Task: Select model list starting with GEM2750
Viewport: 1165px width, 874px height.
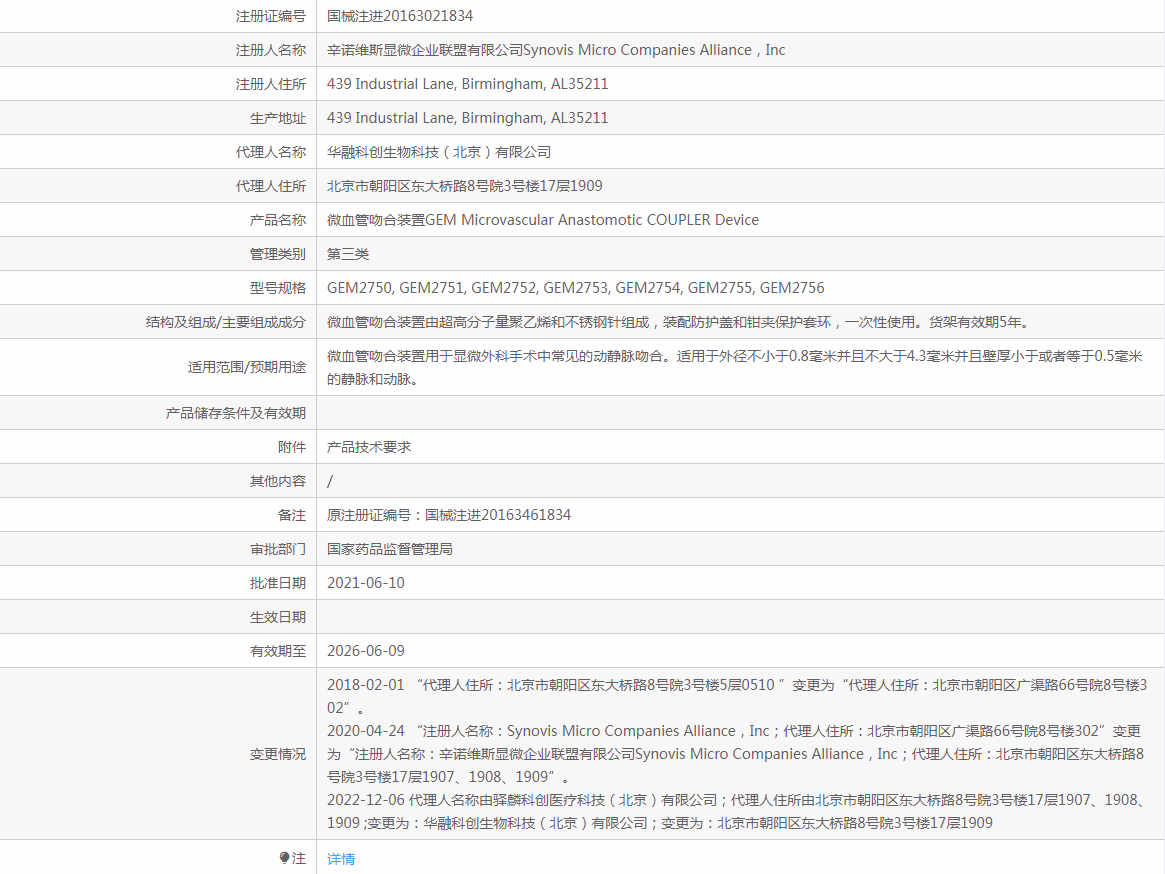Action: [x=576, y=288]
